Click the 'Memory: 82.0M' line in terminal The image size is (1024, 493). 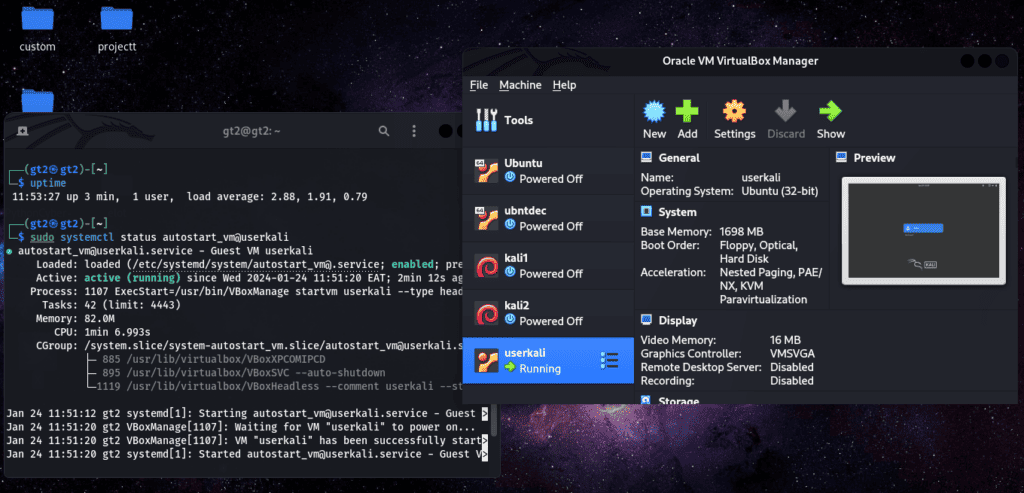click(75, 319)
